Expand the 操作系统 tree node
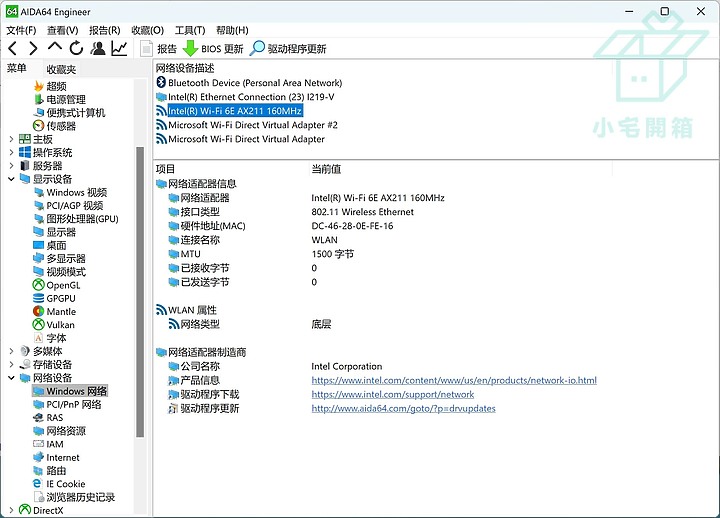The width and height of the screenshot is (720, 518). pos(11,152)
